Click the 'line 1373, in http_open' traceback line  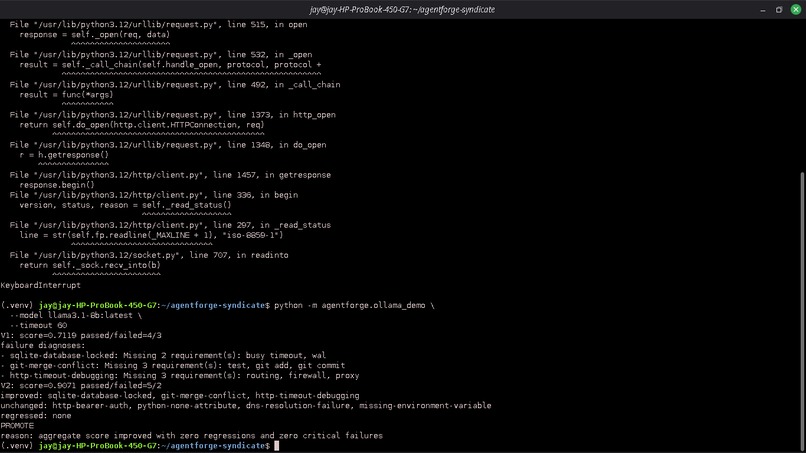click(x=173, y=115)
